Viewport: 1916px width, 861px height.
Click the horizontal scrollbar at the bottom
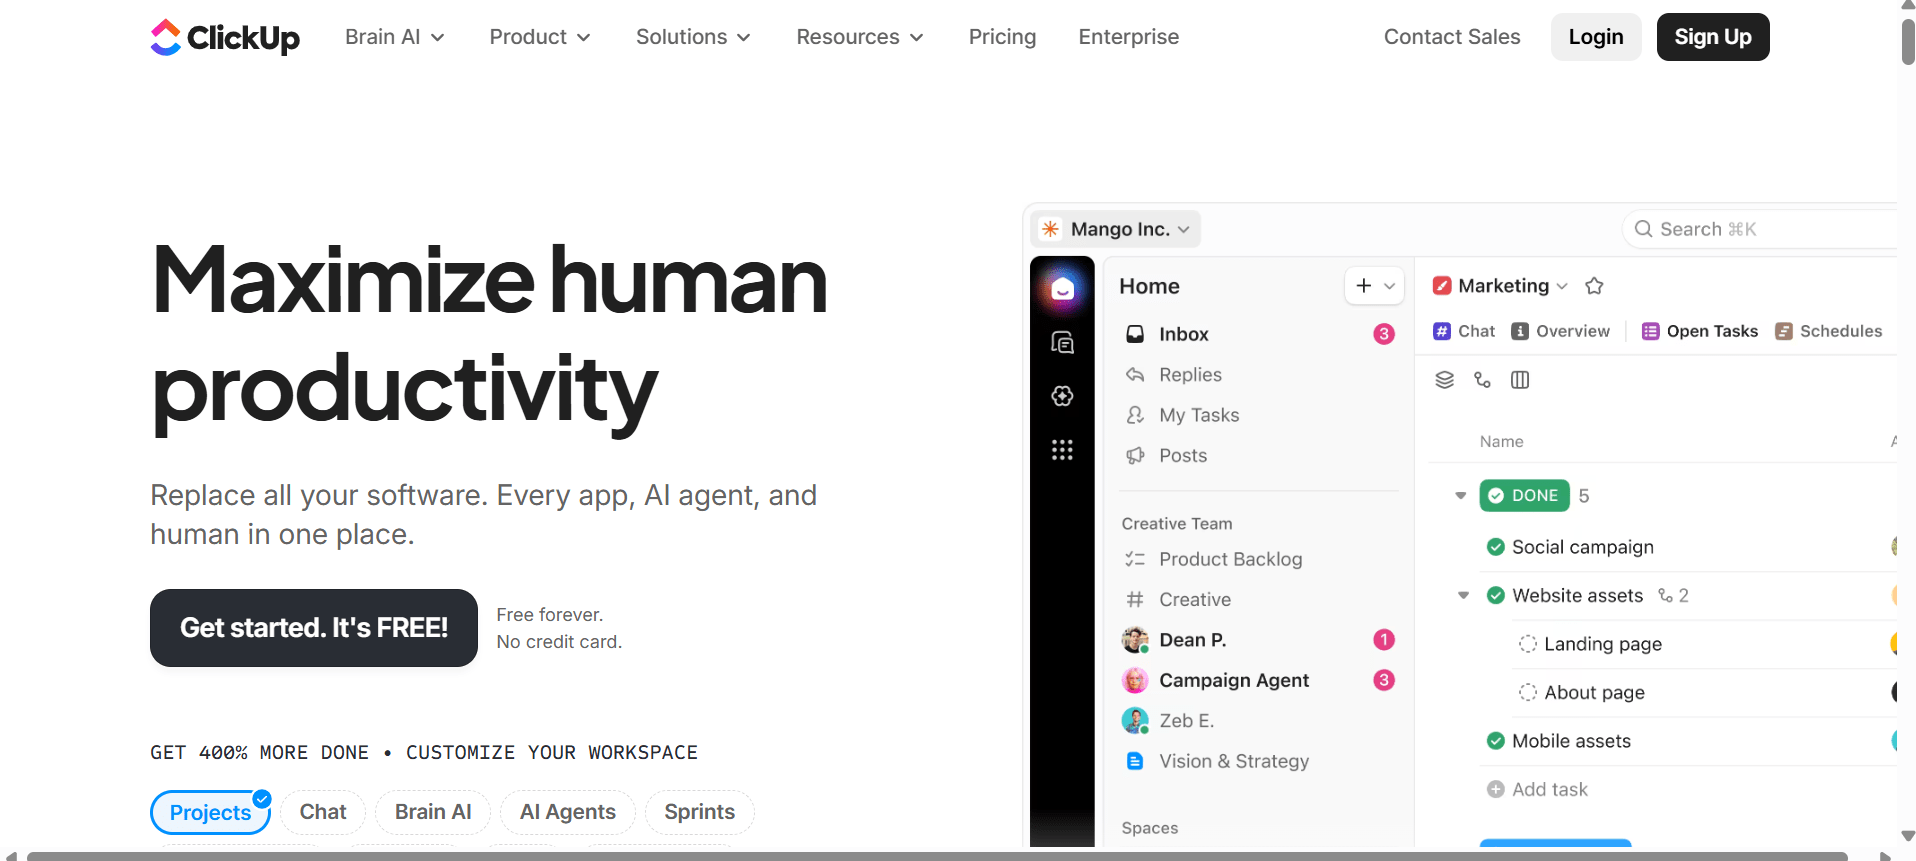point(936,856)
